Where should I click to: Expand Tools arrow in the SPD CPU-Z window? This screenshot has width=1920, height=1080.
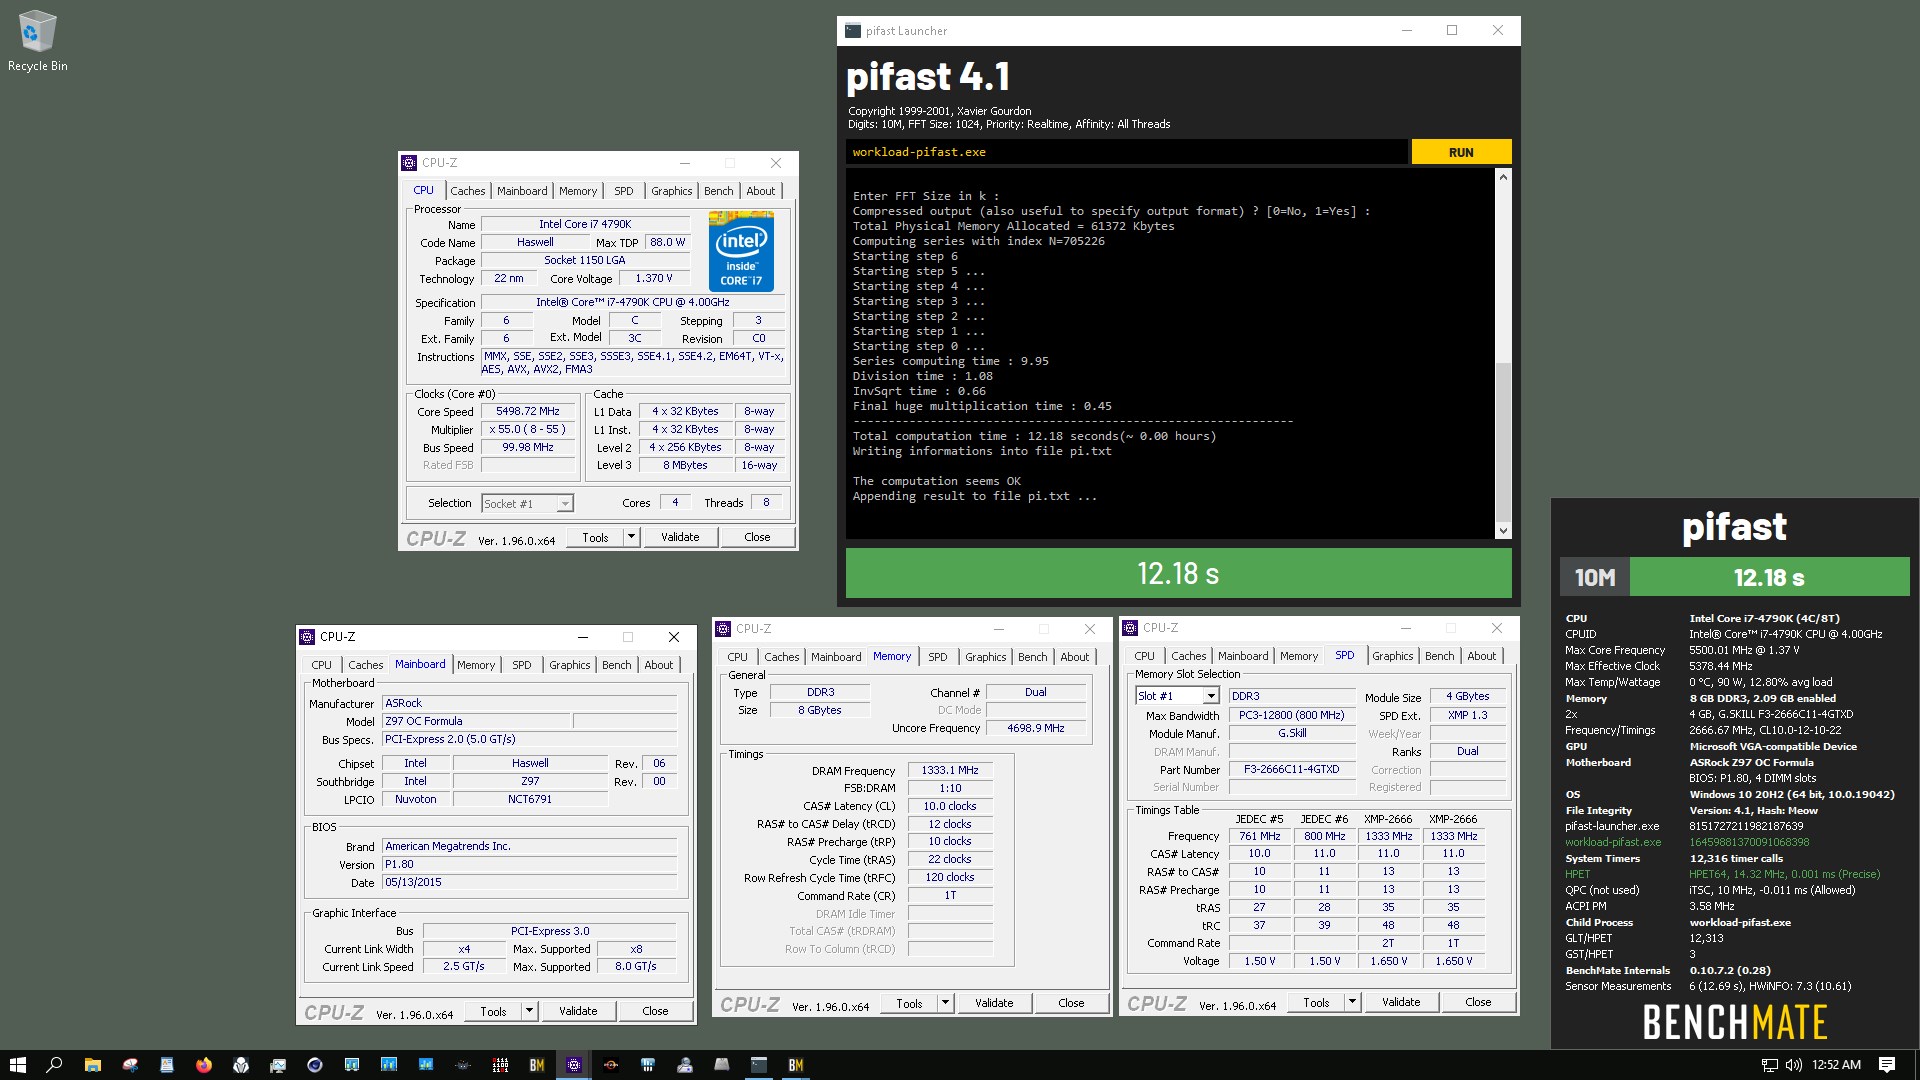point(1352,1002)
